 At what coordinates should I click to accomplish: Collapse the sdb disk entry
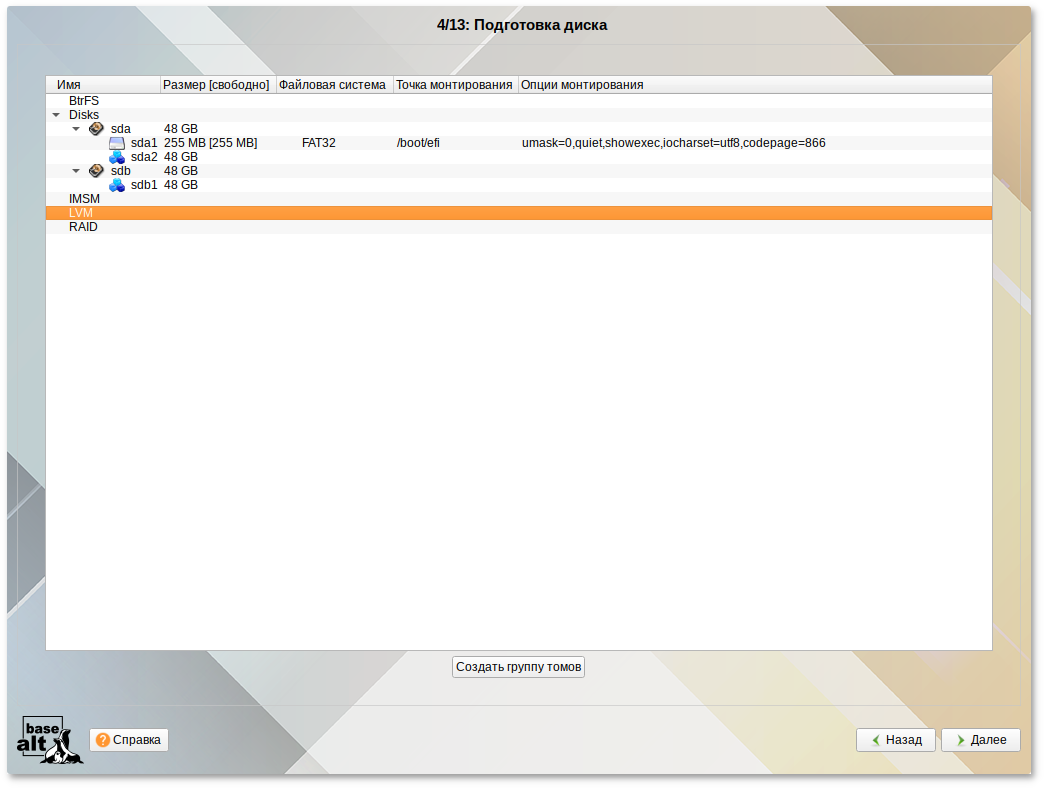coord(76,170)
